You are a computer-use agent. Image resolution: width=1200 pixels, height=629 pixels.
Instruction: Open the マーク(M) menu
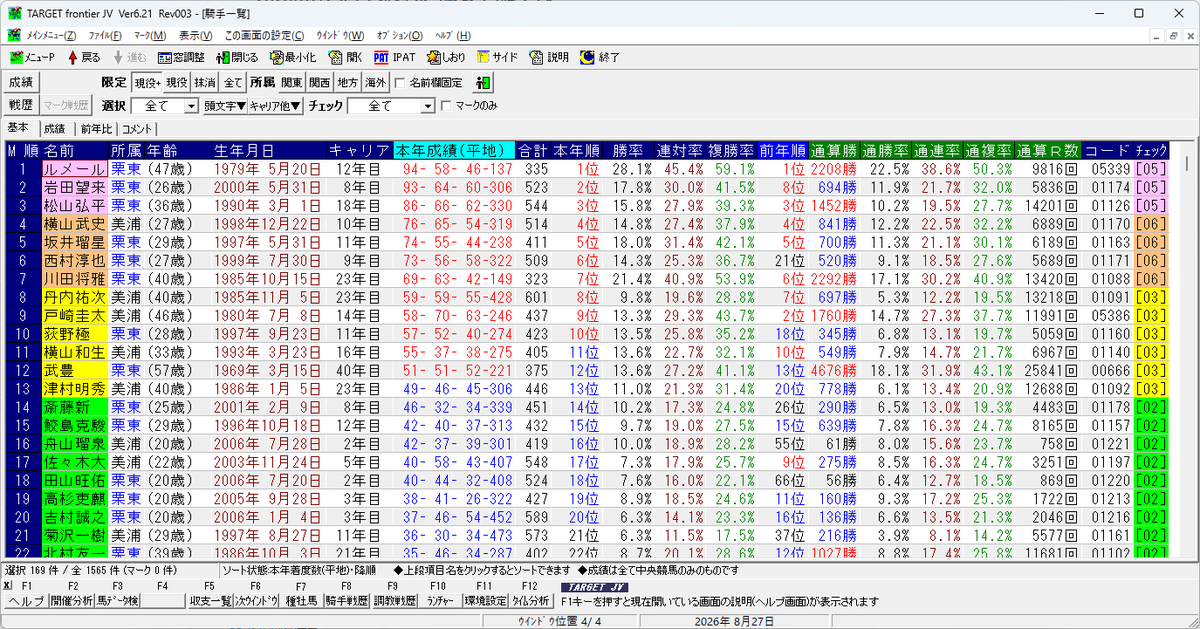click(149, 36)
